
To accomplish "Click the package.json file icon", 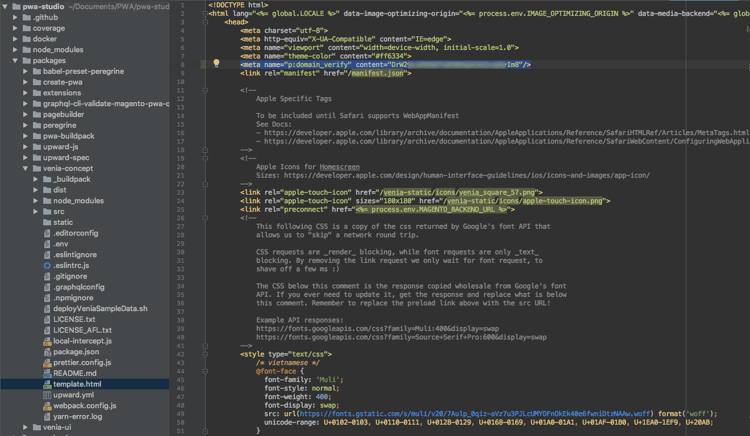I will (x=46, y=351).
